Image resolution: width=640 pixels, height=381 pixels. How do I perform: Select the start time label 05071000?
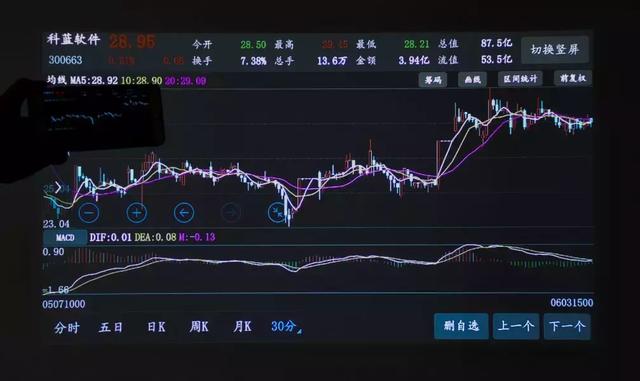coord(64,304)
